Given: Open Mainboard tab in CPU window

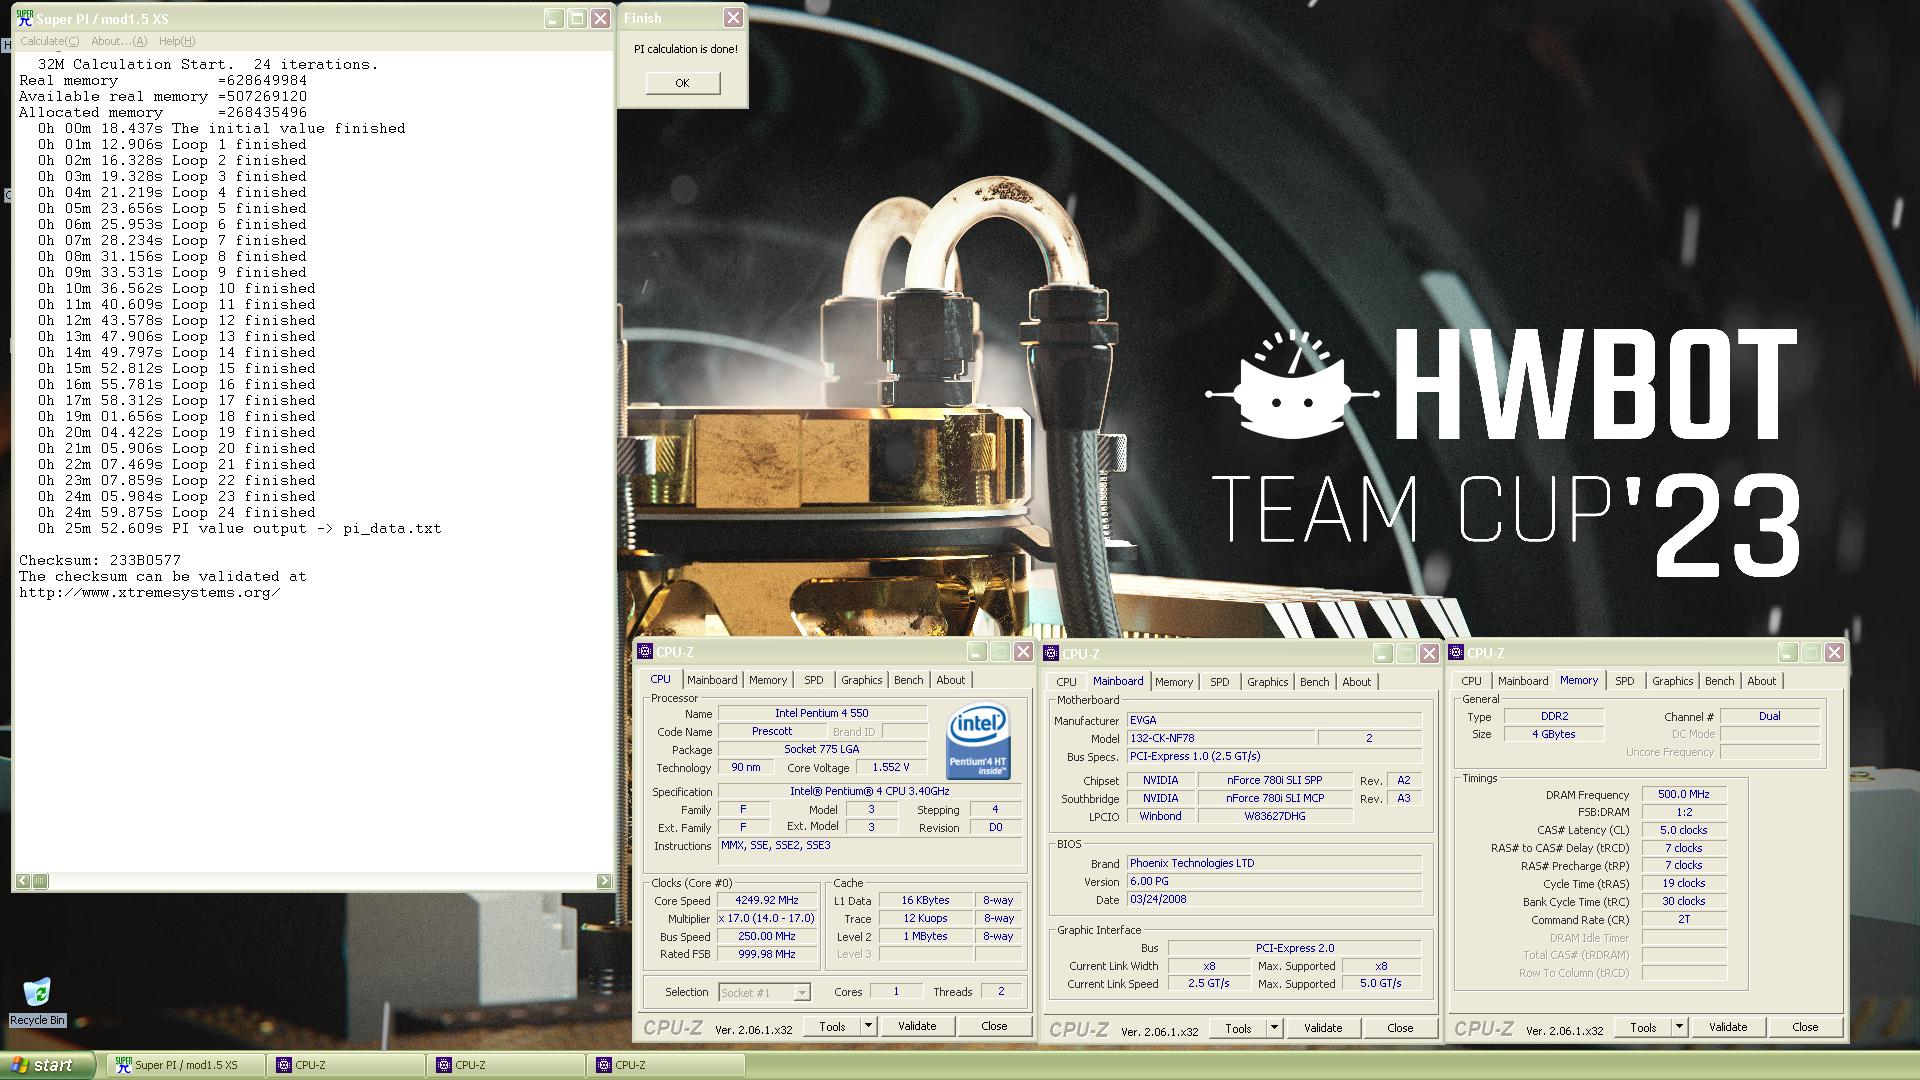Looking at the screenshot, I should click(x=712, y=680).
